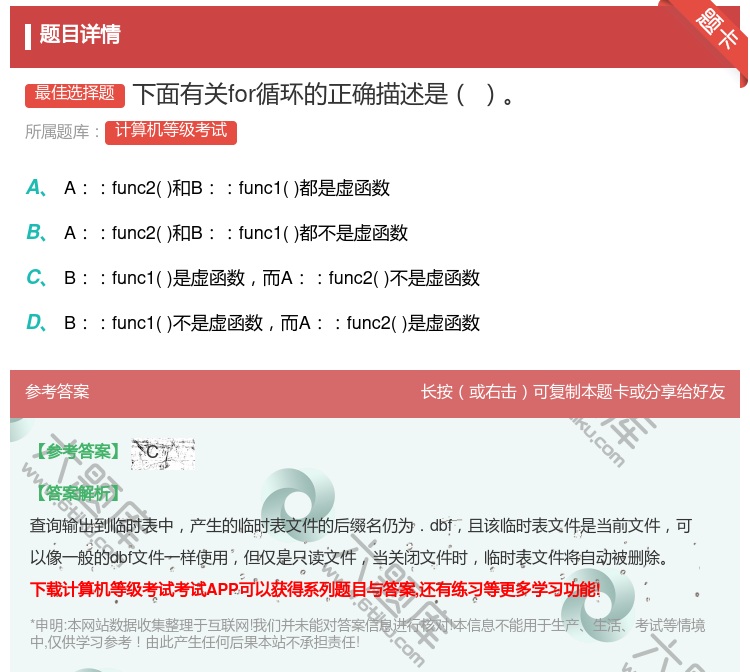Click the 【参考答案】 green label
The height and width of the screenshot is (672, 750).
click(78, 451)
